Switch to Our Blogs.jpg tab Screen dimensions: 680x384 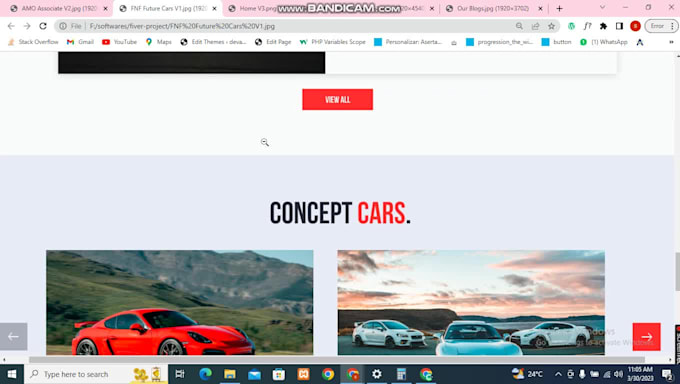point(493,8)
